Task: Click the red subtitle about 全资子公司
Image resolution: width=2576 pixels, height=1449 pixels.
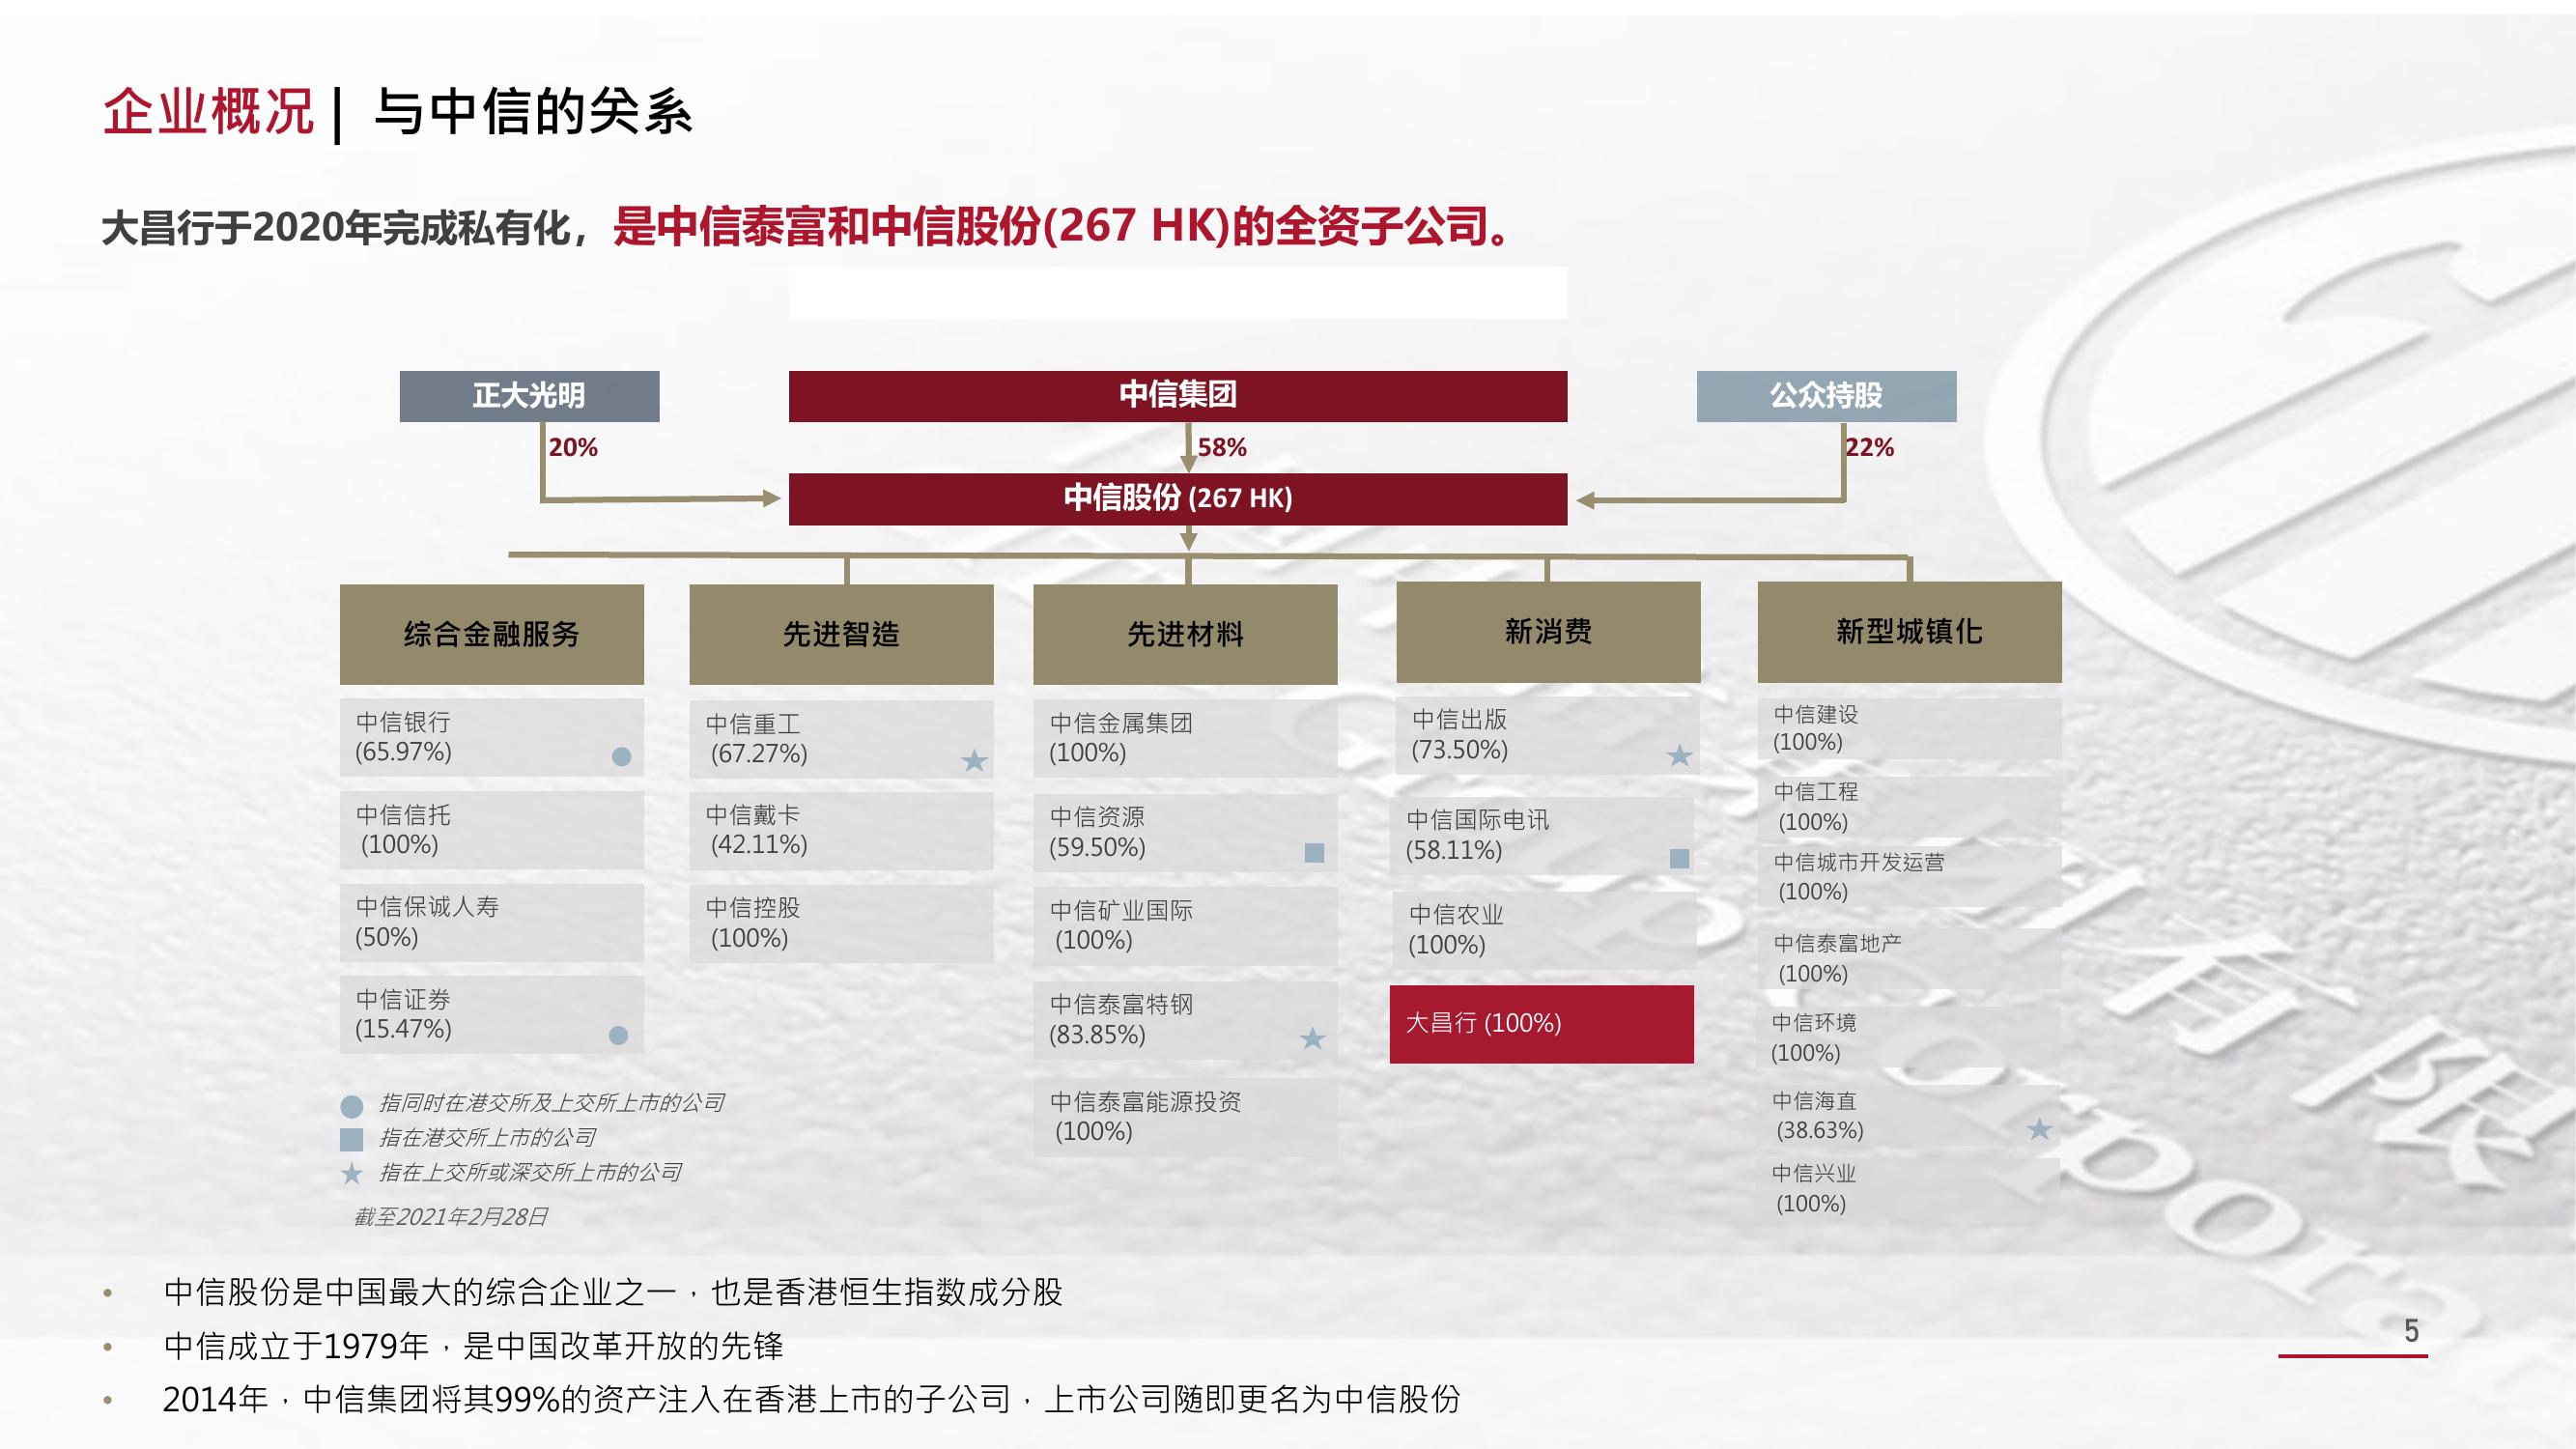Action: pyautogui.click(x=1064, y=227)
